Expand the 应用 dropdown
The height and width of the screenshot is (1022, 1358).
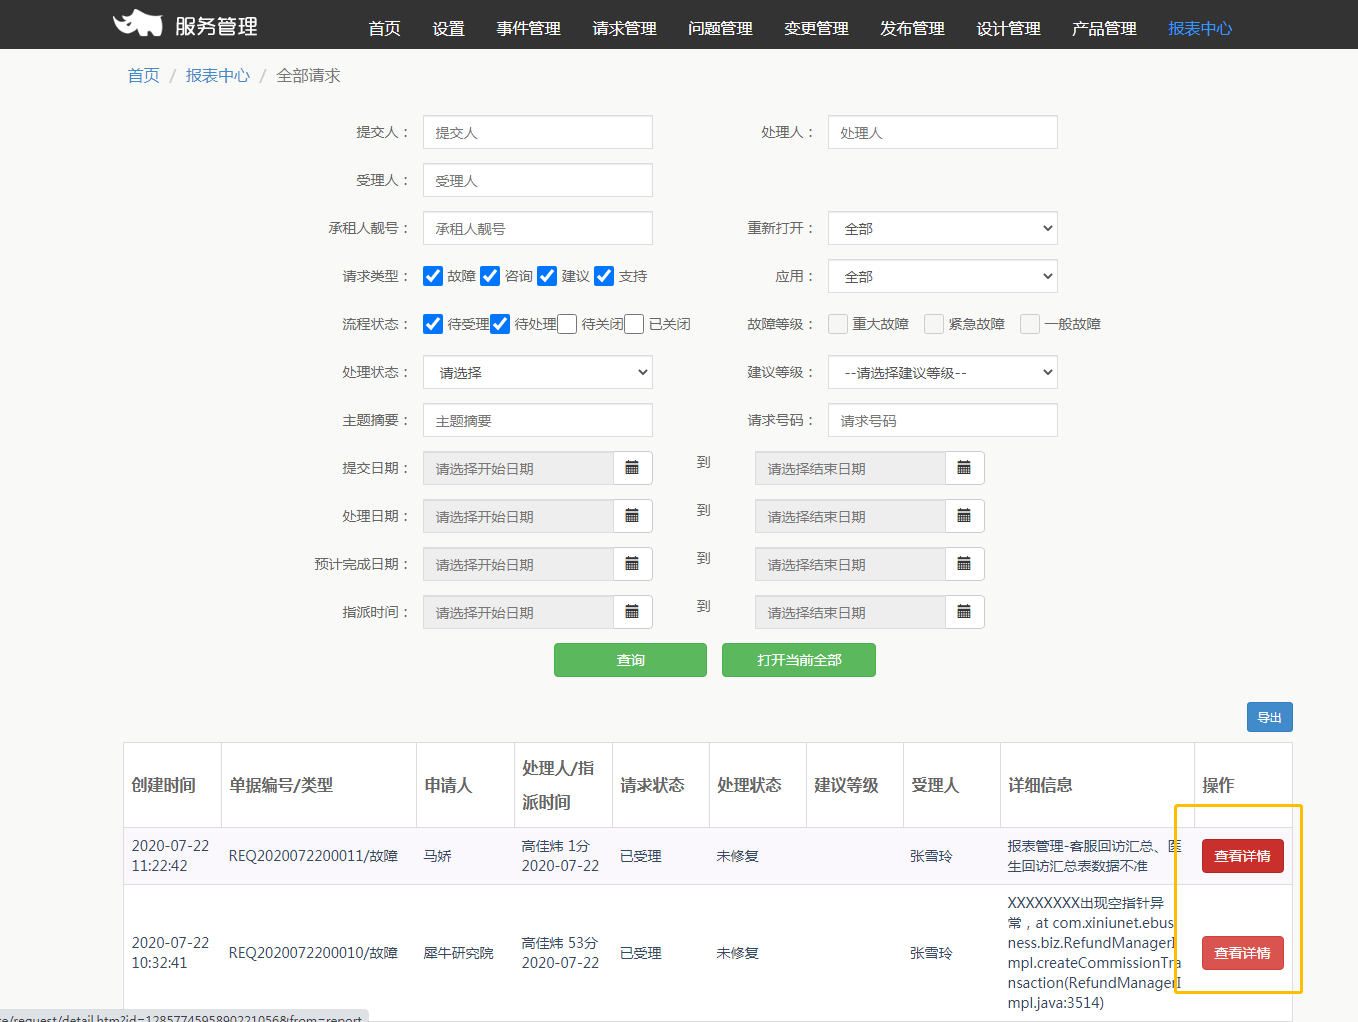click(943, 276)
